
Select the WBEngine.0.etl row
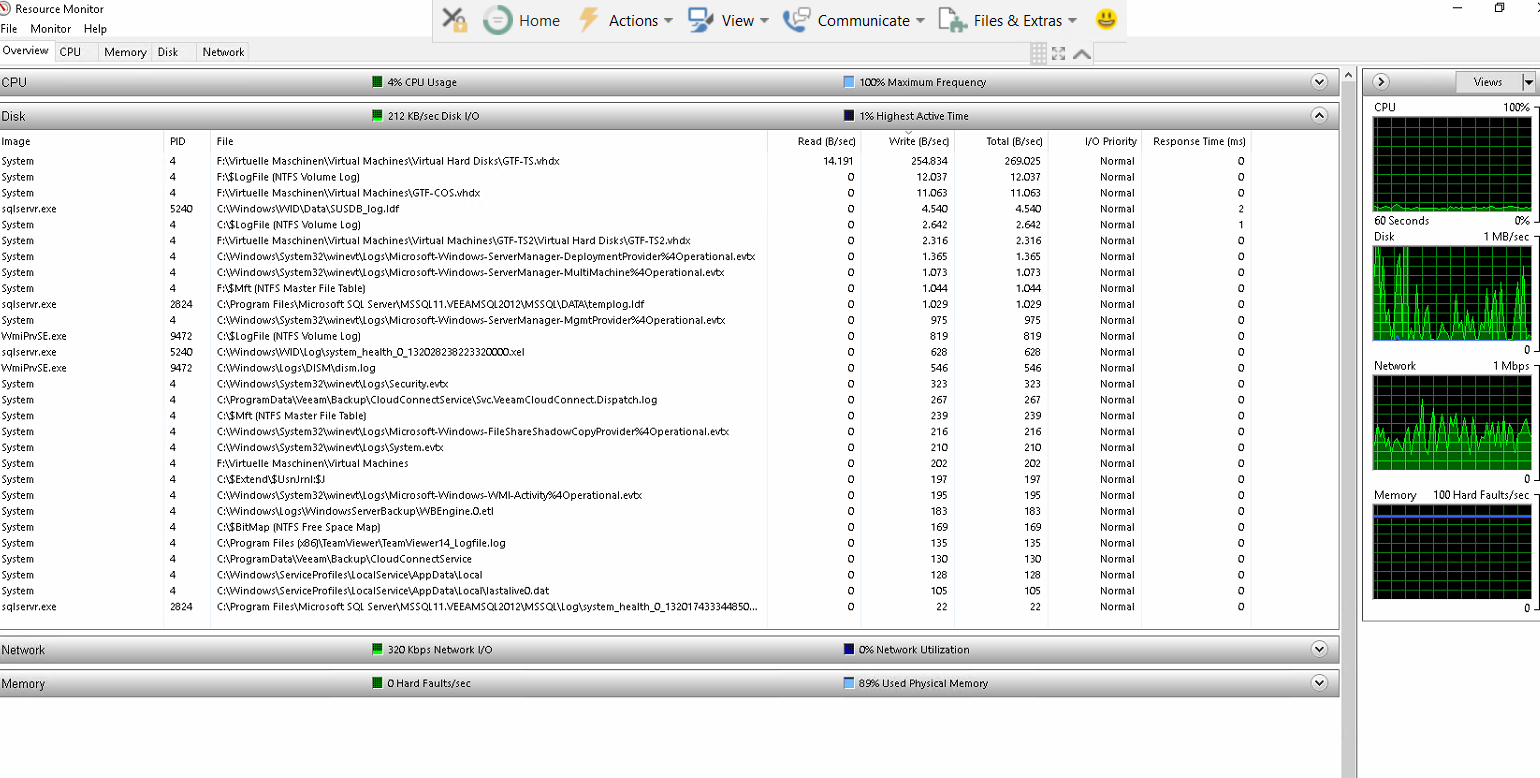625,511
